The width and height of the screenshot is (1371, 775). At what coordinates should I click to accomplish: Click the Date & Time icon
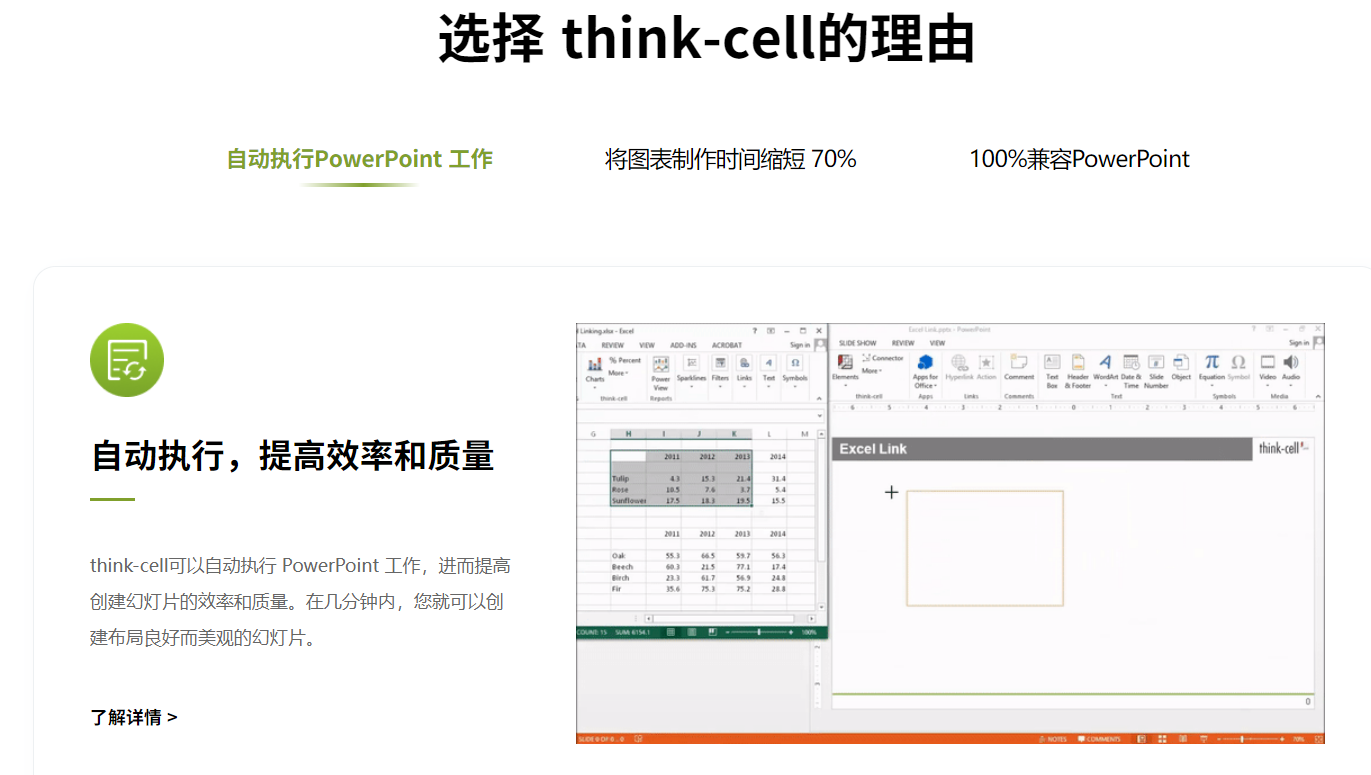(x=1131, y=362)
